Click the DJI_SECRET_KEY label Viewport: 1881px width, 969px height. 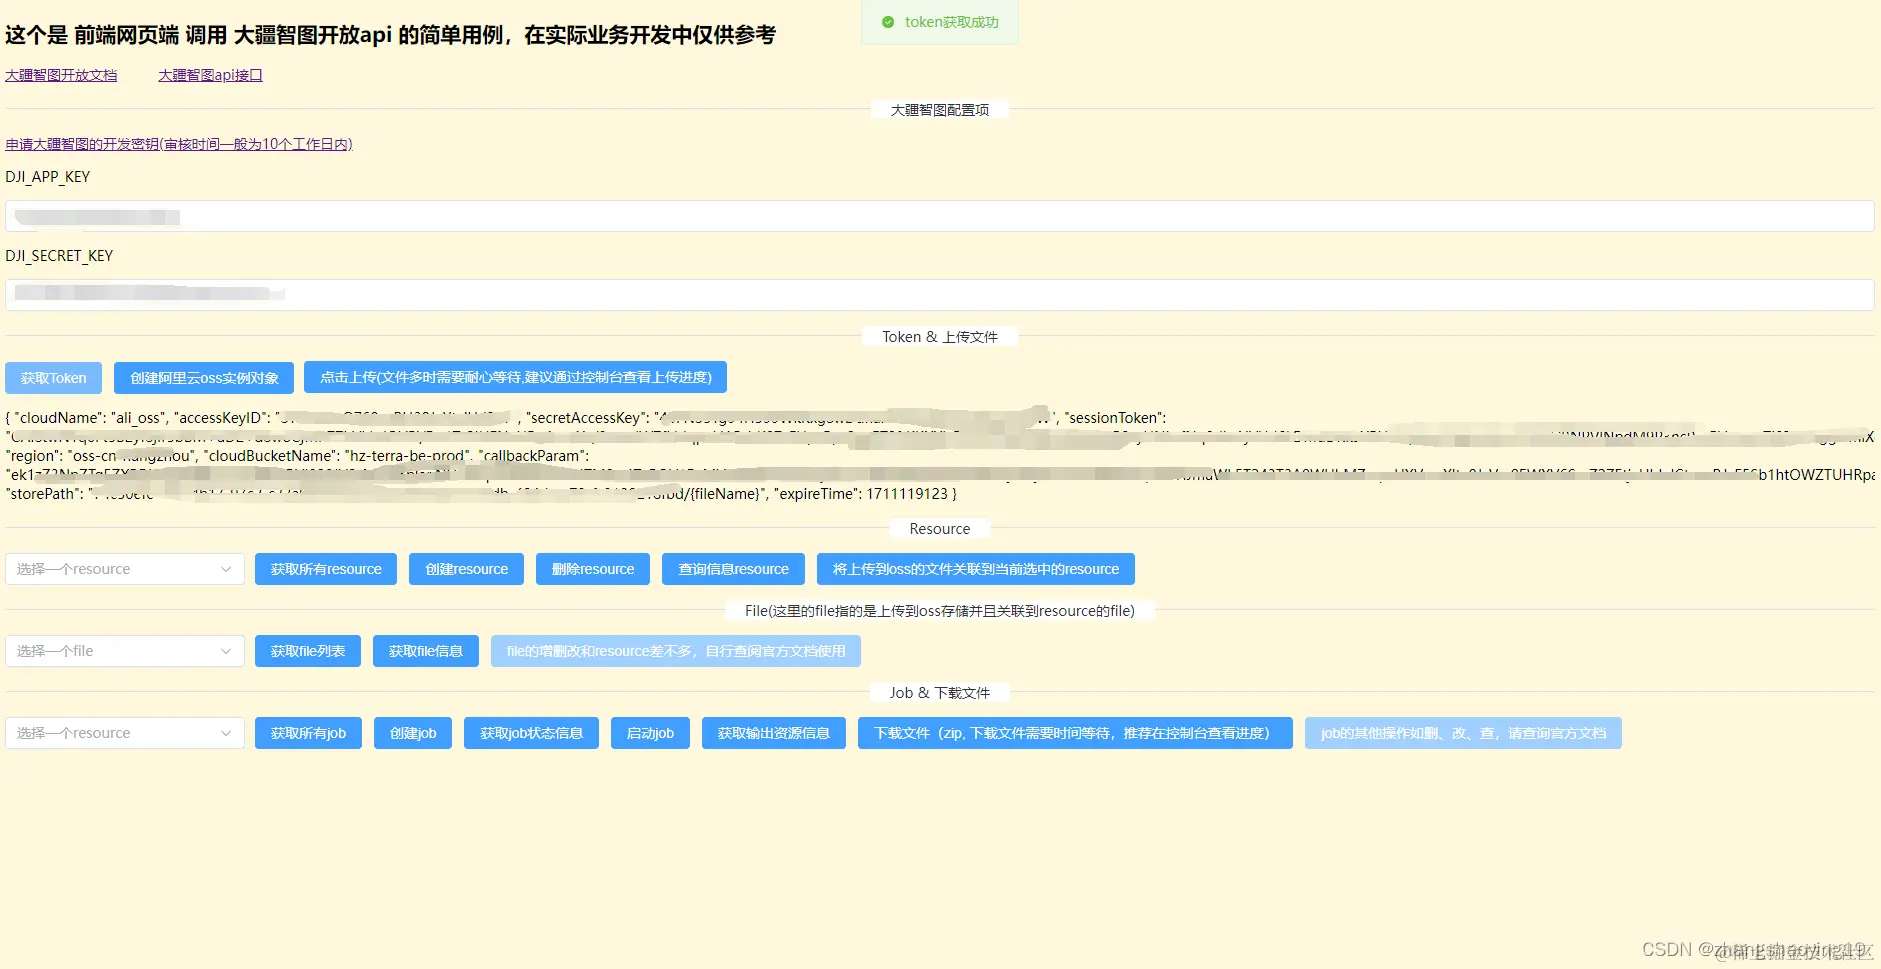59,256
